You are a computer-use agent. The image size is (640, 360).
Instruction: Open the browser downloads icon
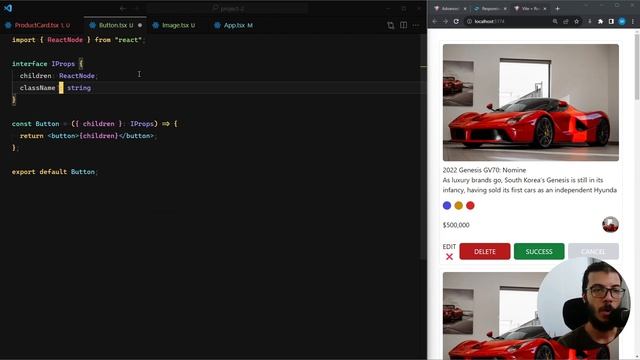pyautogui.click(x=589, y=21)
